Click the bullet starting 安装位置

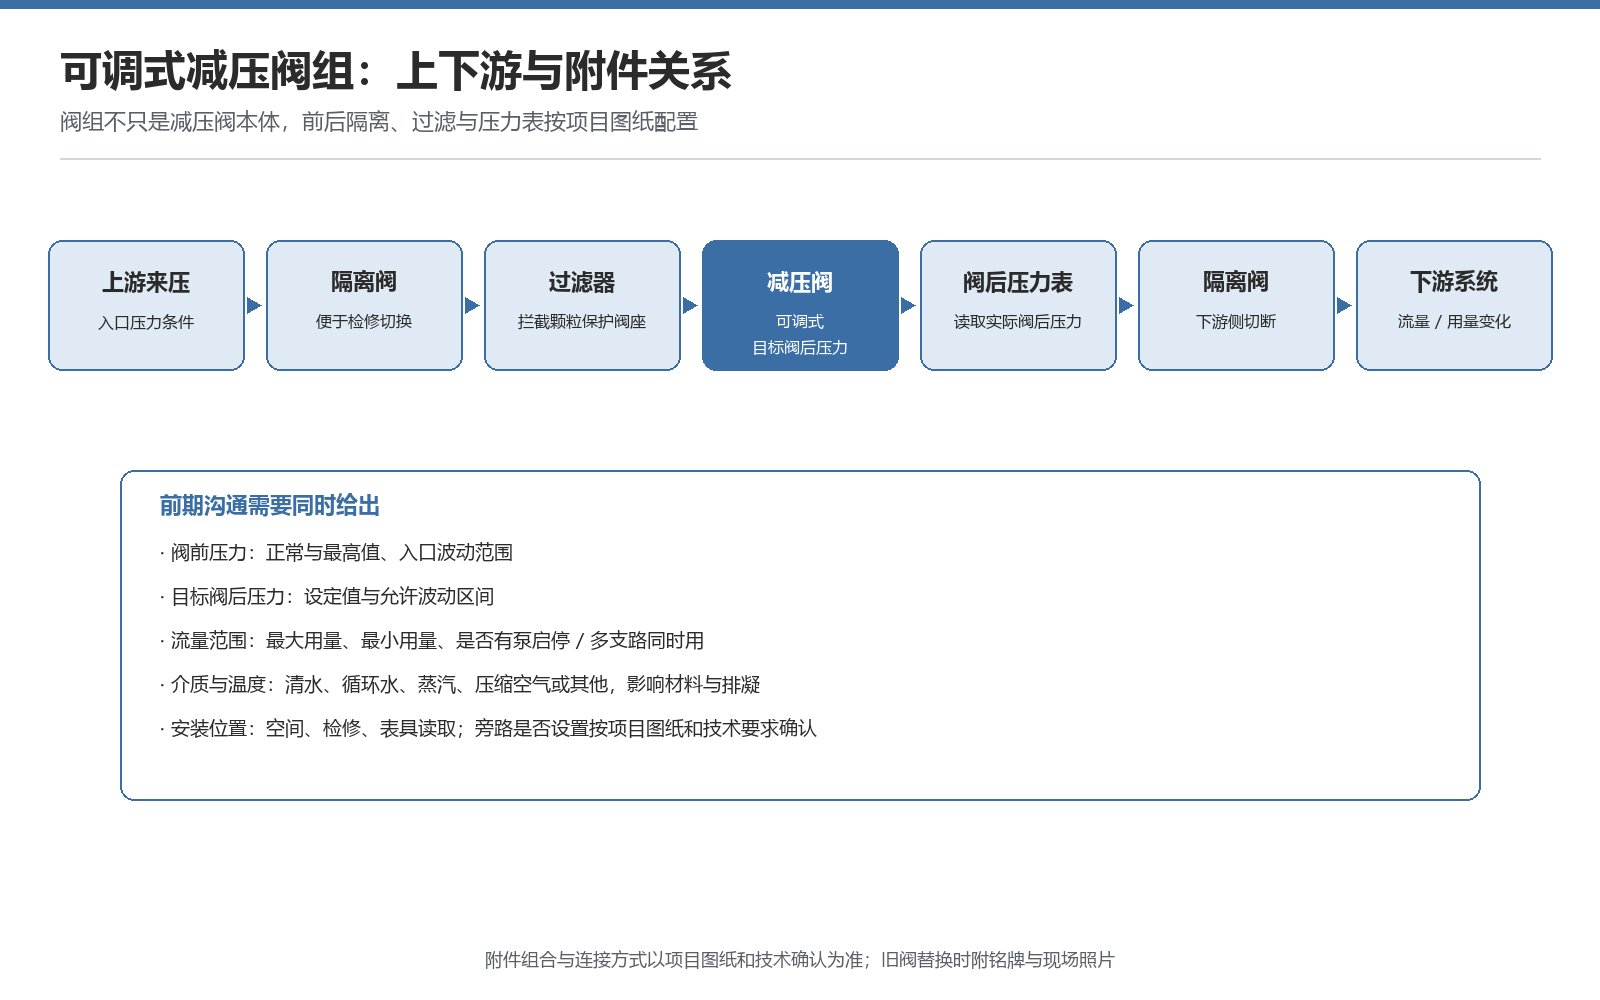click(488, 728)
